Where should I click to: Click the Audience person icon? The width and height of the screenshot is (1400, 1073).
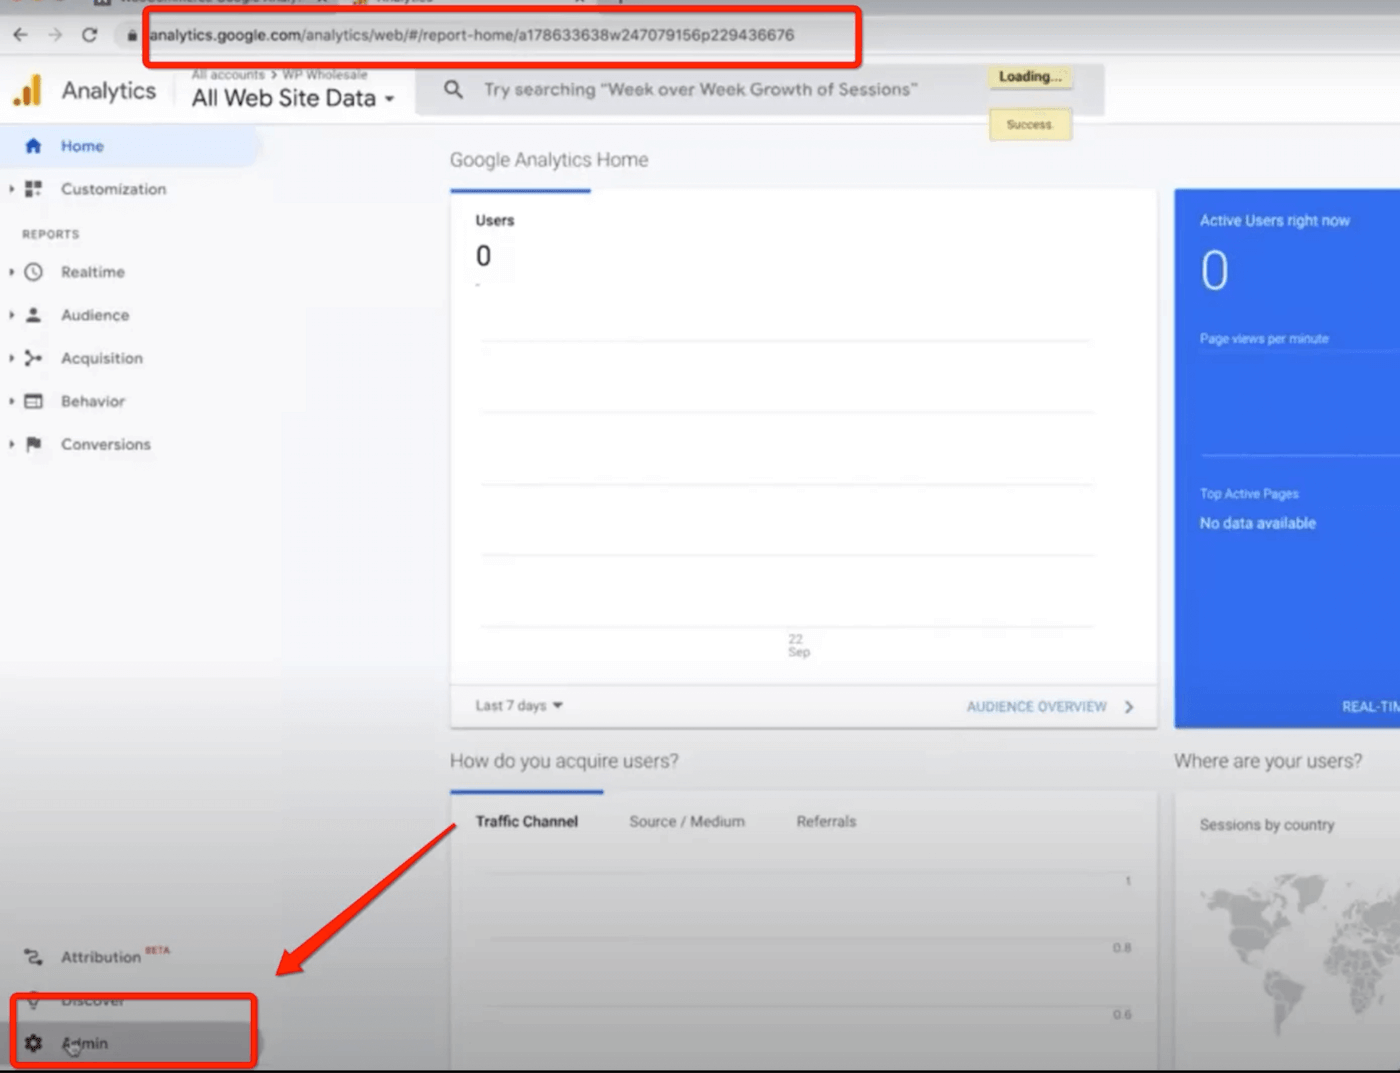(33, 315)
